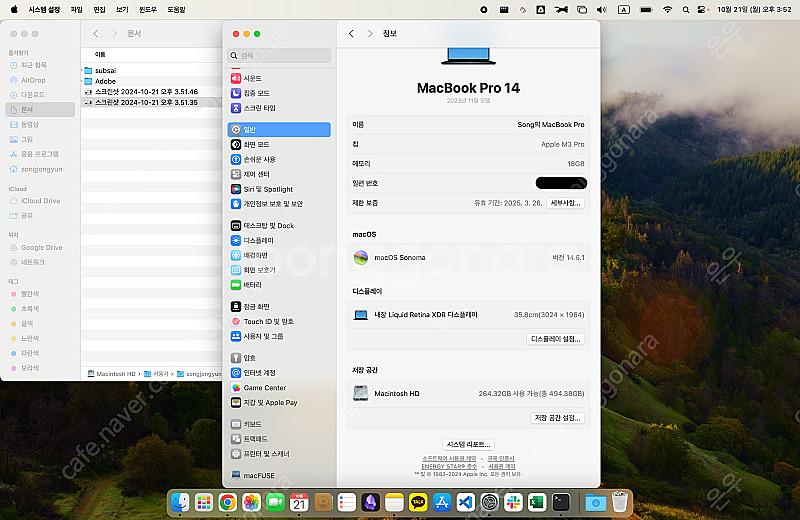Viewport: 800px width, 520px height.
Task: Click the 디스플레이 설정... button
Action: pyautogui.click(x=556, y=339)
